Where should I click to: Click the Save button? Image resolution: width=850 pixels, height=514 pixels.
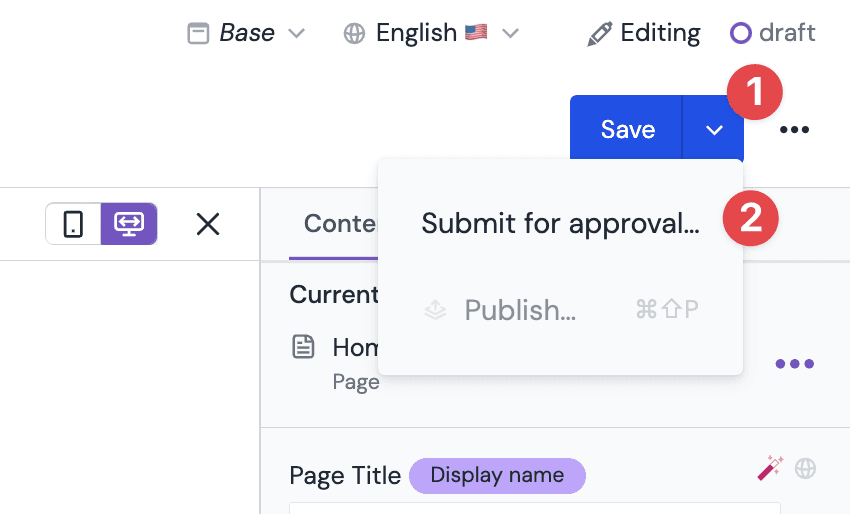tap(627, 130)
